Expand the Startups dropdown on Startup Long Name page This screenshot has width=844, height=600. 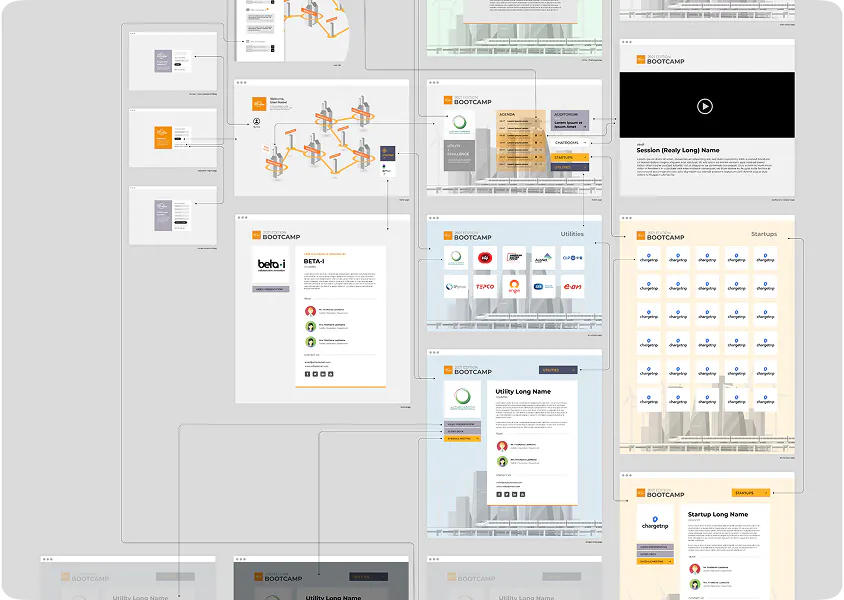[751, 493]
